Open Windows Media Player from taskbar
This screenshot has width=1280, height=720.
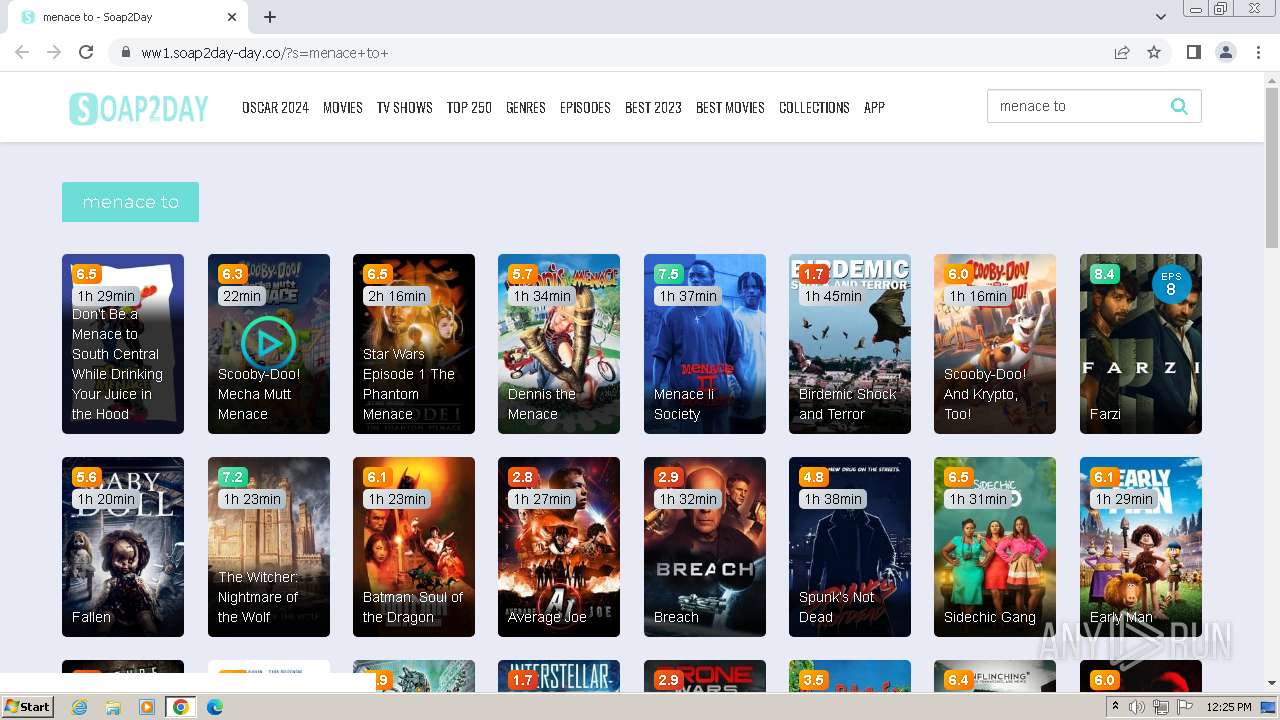point(146,707)
